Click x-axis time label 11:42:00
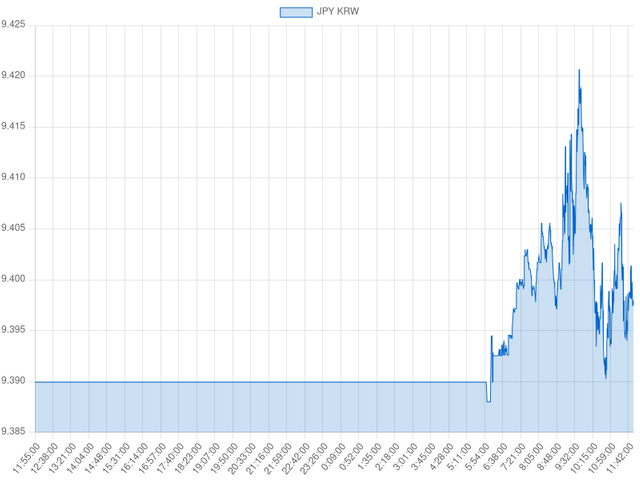640x480 pixels. click(x=619, y=458)
